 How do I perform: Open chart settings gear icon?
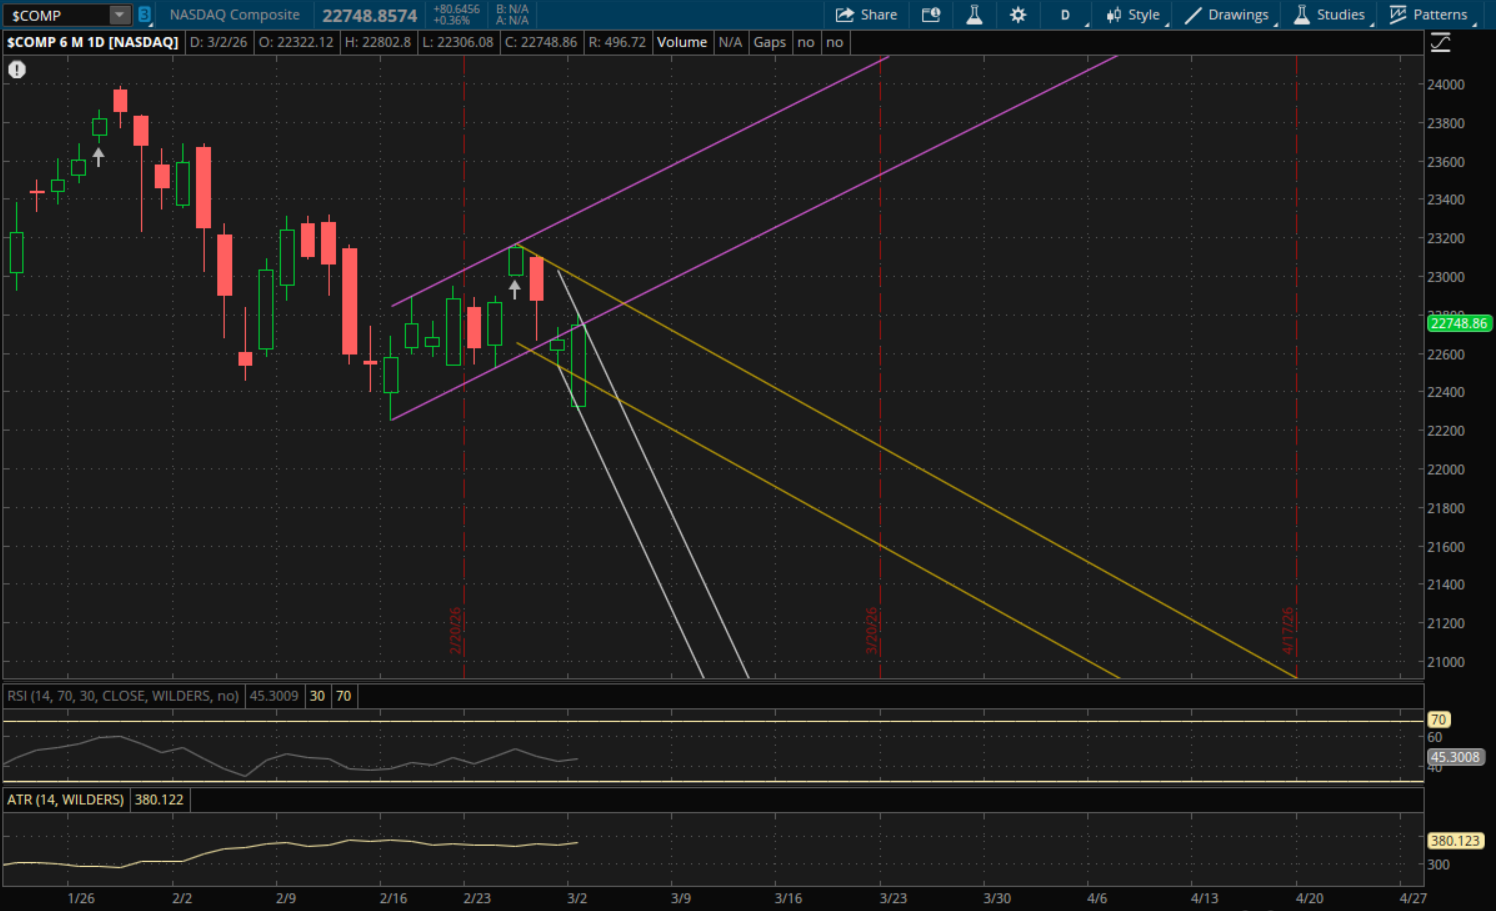1018,15
